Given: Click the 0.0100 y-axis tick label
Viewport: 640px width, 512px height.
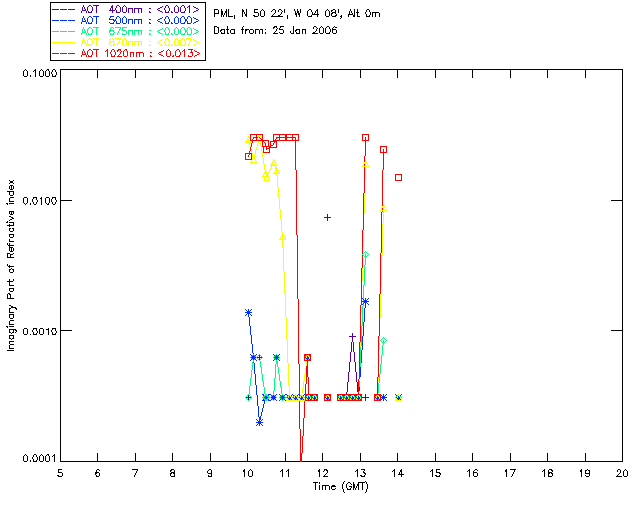Looking at the screenshot, I should coord(40,201).
